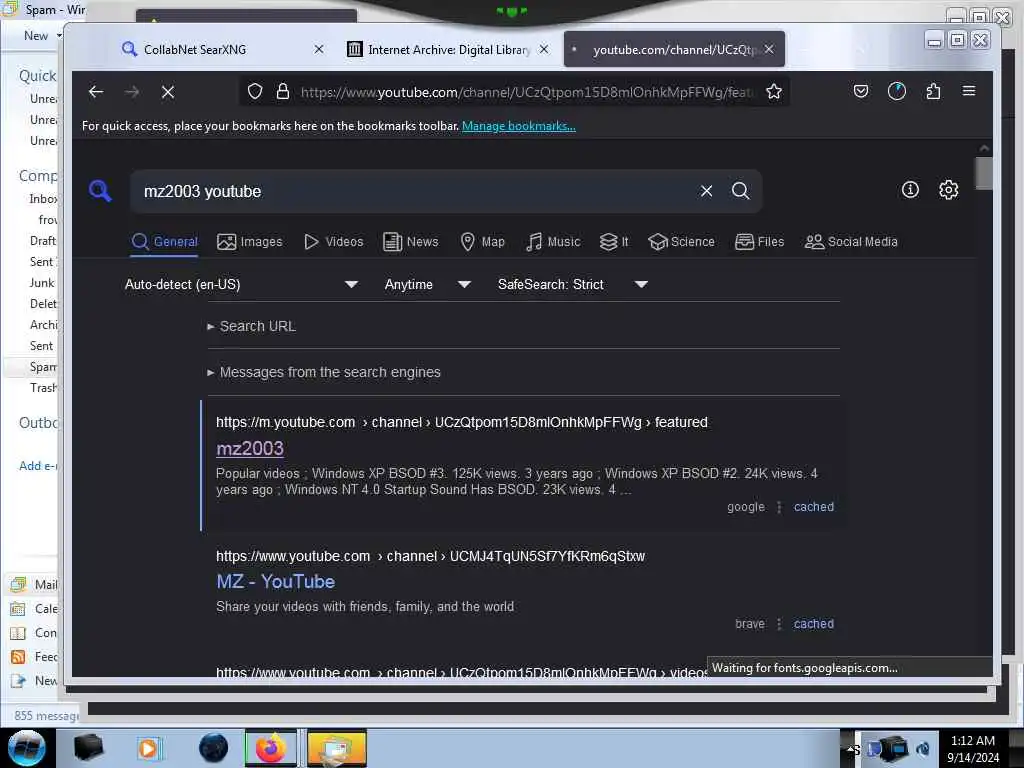Switch to the Internet Archive tab

(x=449, y=49)
